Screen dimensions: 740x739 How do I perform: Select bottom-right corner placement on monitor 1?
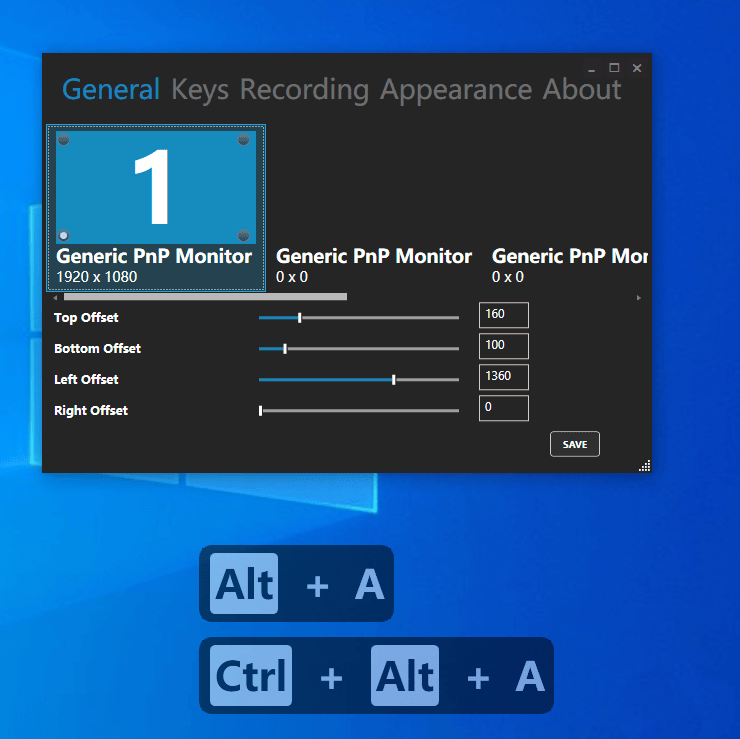(244, 235)
